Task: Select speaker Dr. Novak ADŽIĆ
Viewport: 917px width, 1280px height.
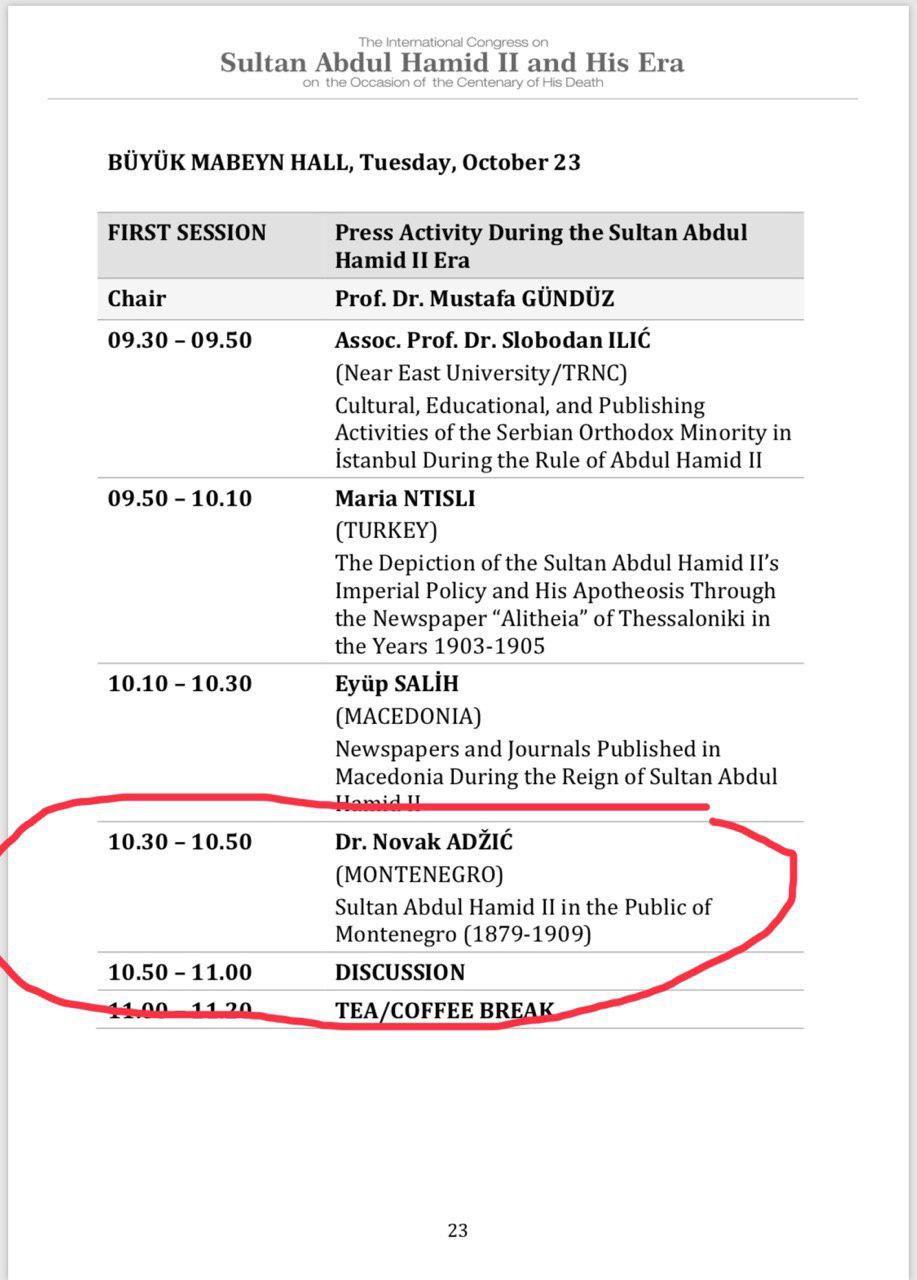Action: pos(424,842)
